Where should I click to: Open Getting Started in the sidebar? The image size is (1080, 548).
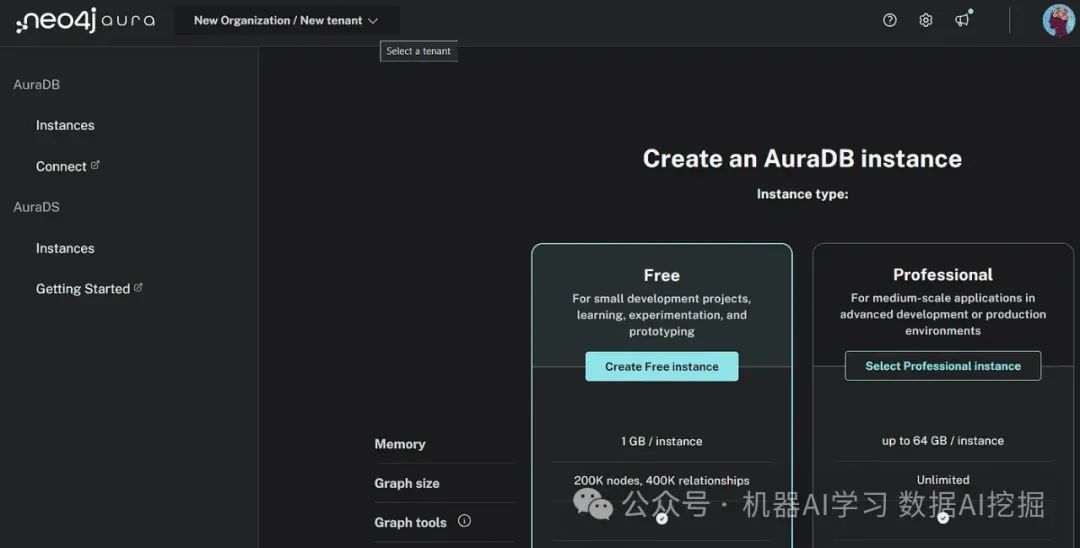(x=83, y=289)
